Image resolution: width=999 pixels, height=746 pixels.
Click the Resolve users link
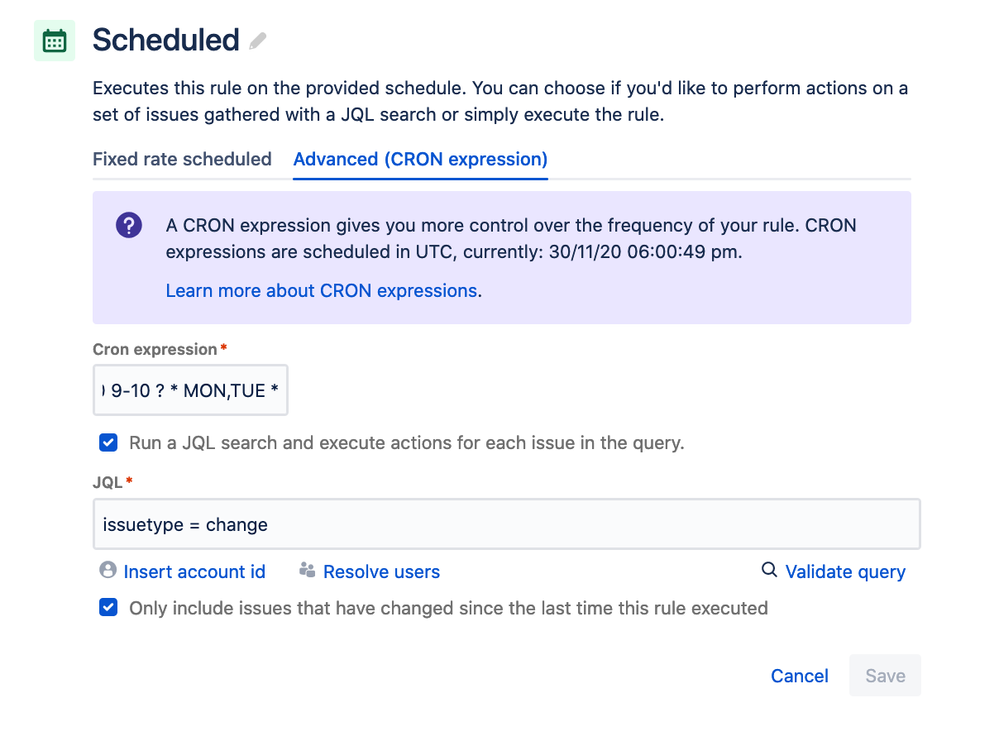381,571
